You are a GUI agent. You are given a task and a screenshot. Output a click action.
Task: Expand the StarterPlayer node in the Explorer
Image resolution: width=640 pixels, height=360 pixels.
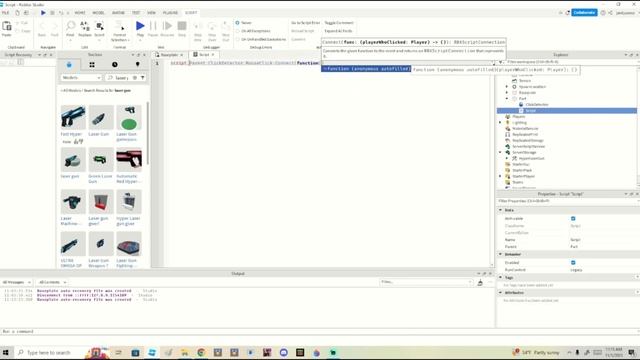[x=501, y=176]
